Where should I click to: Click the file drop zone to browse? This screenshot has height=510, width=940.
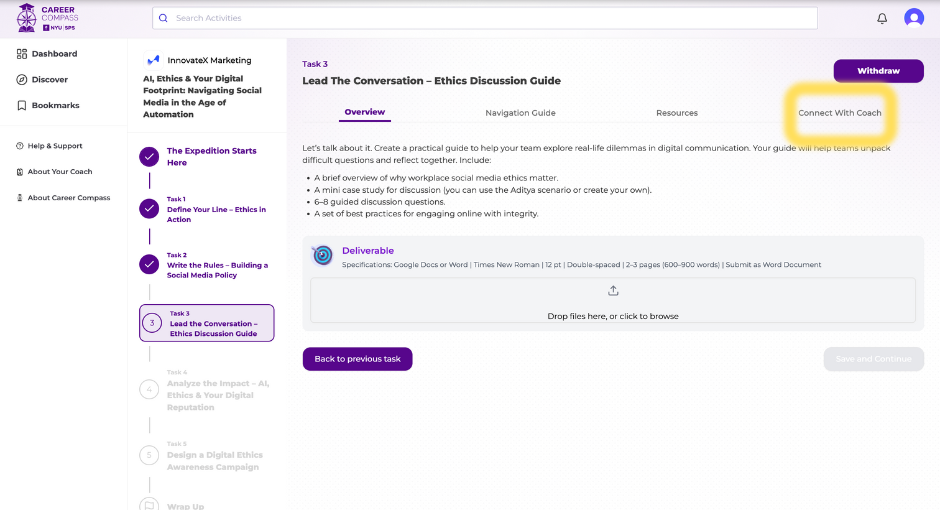[612, 301]
